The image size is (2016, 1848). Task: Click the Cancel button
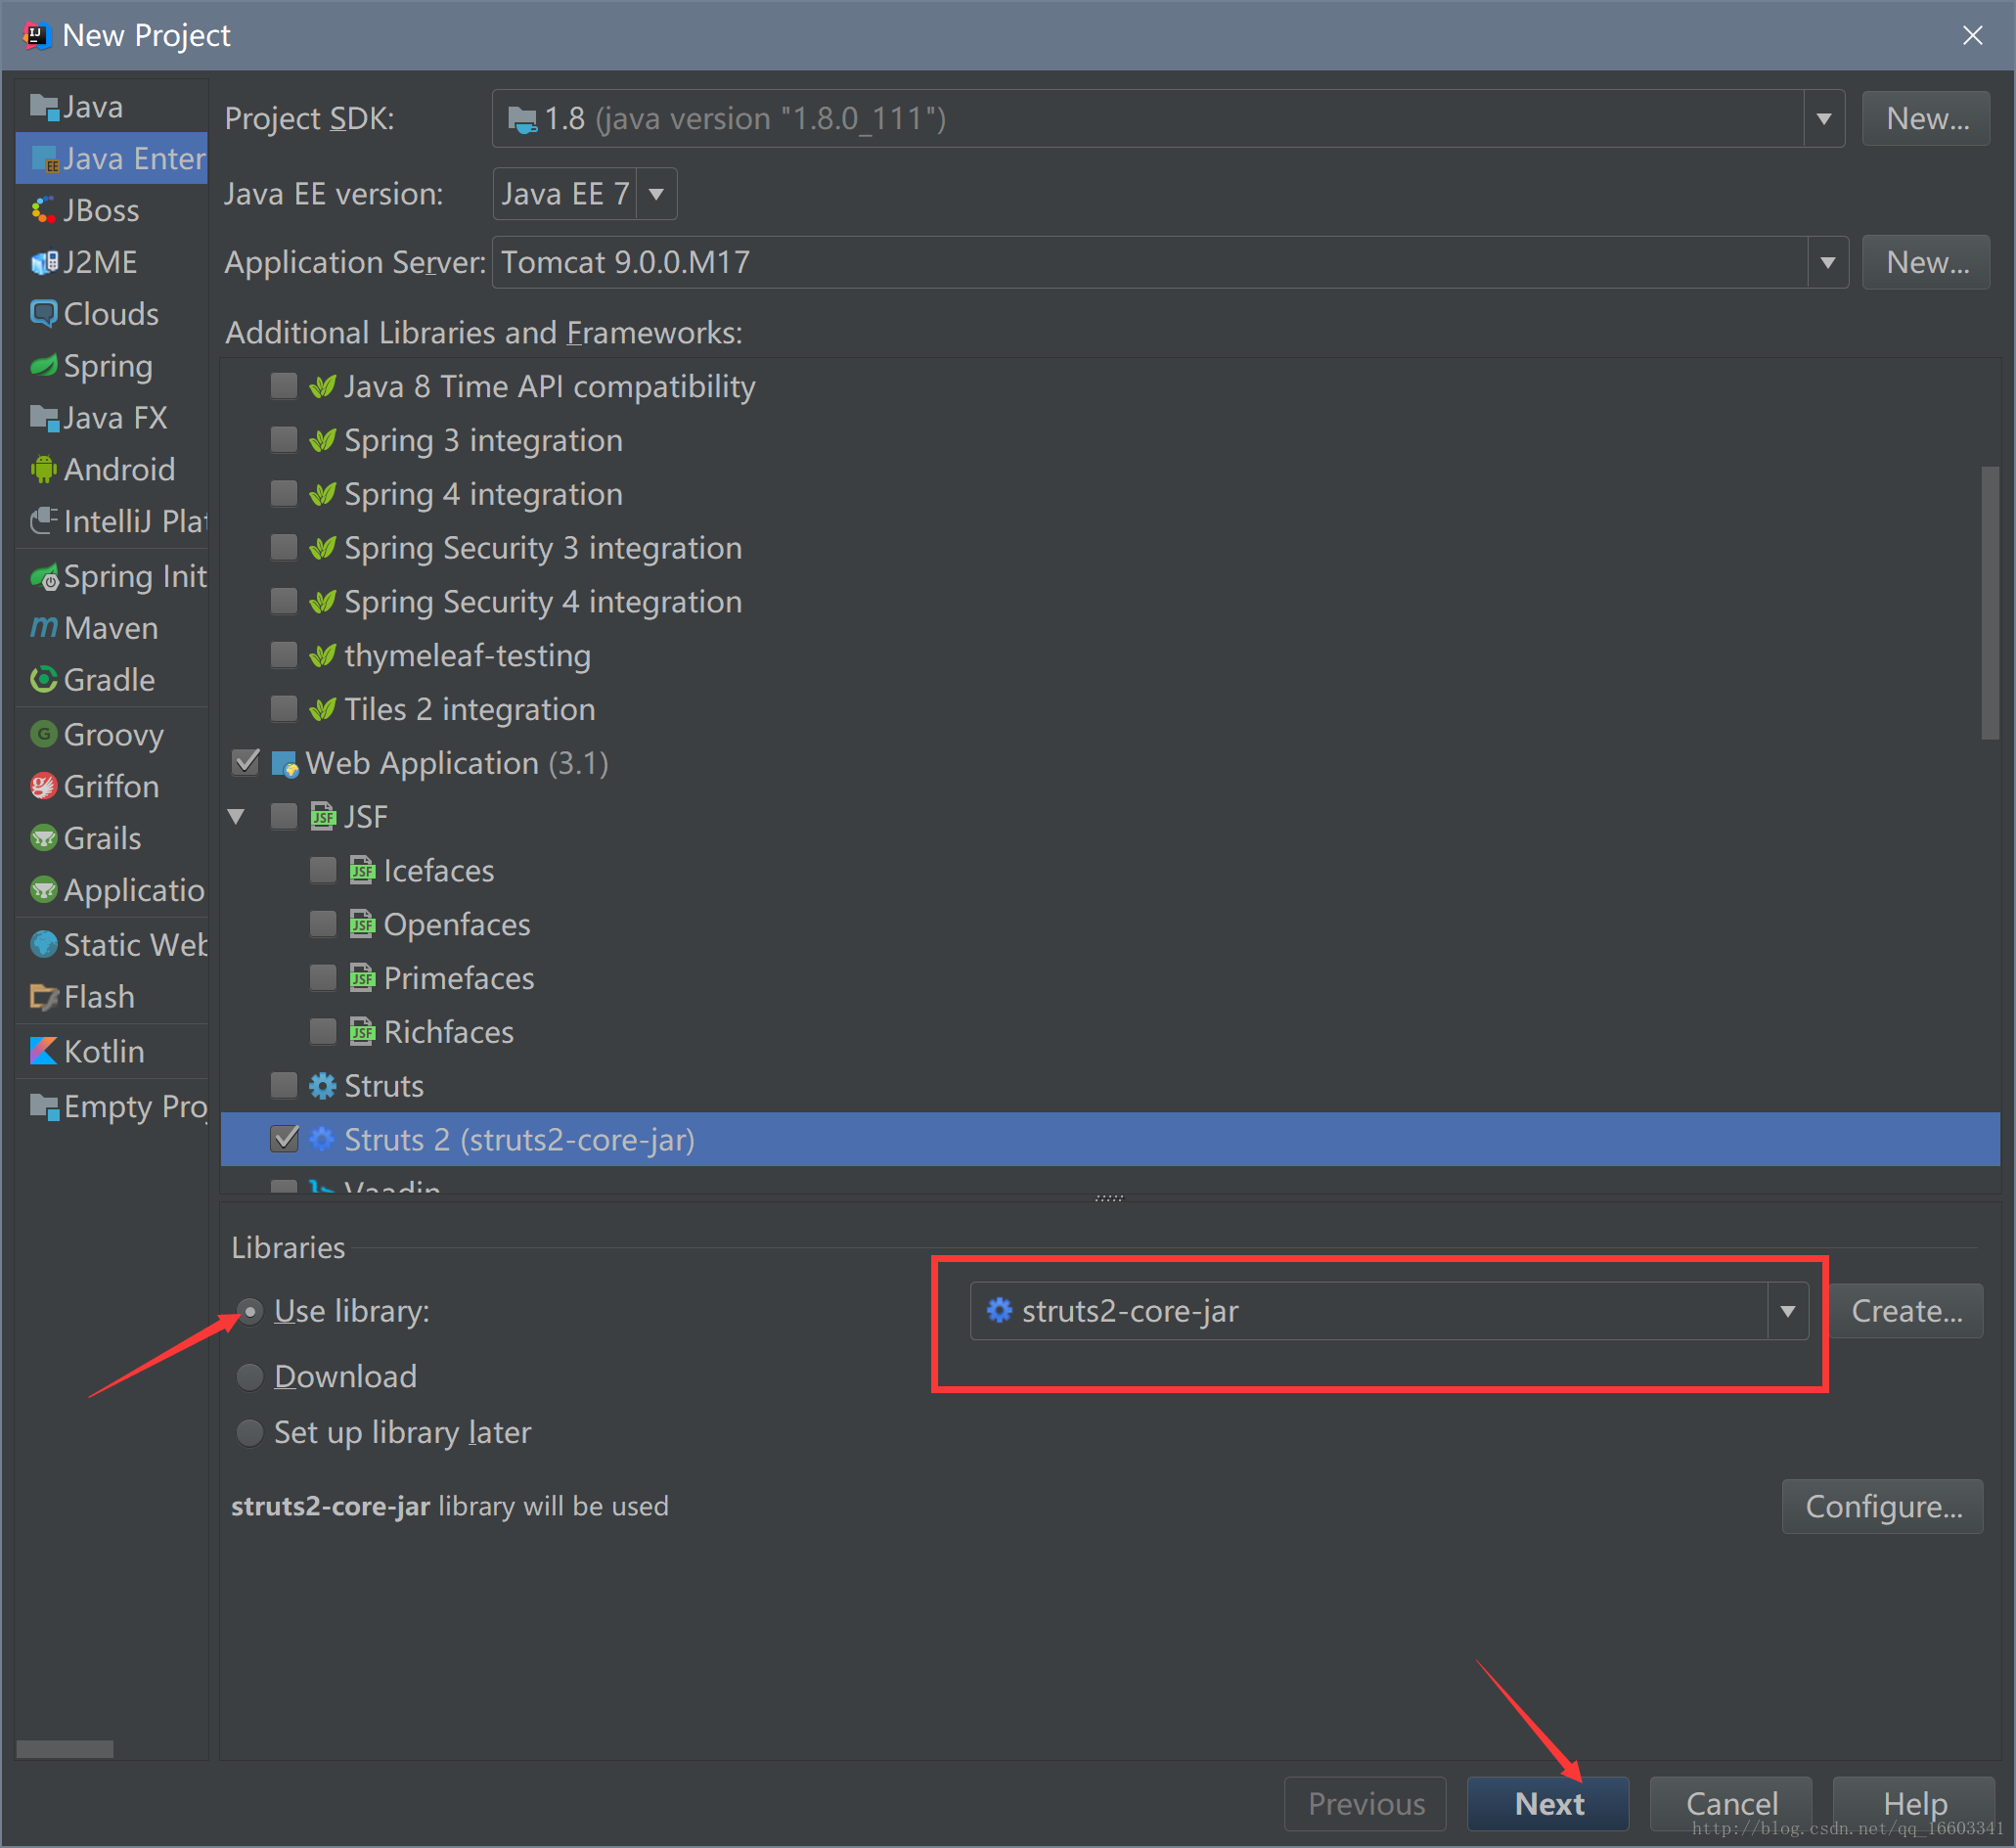pos(1731,1804)
